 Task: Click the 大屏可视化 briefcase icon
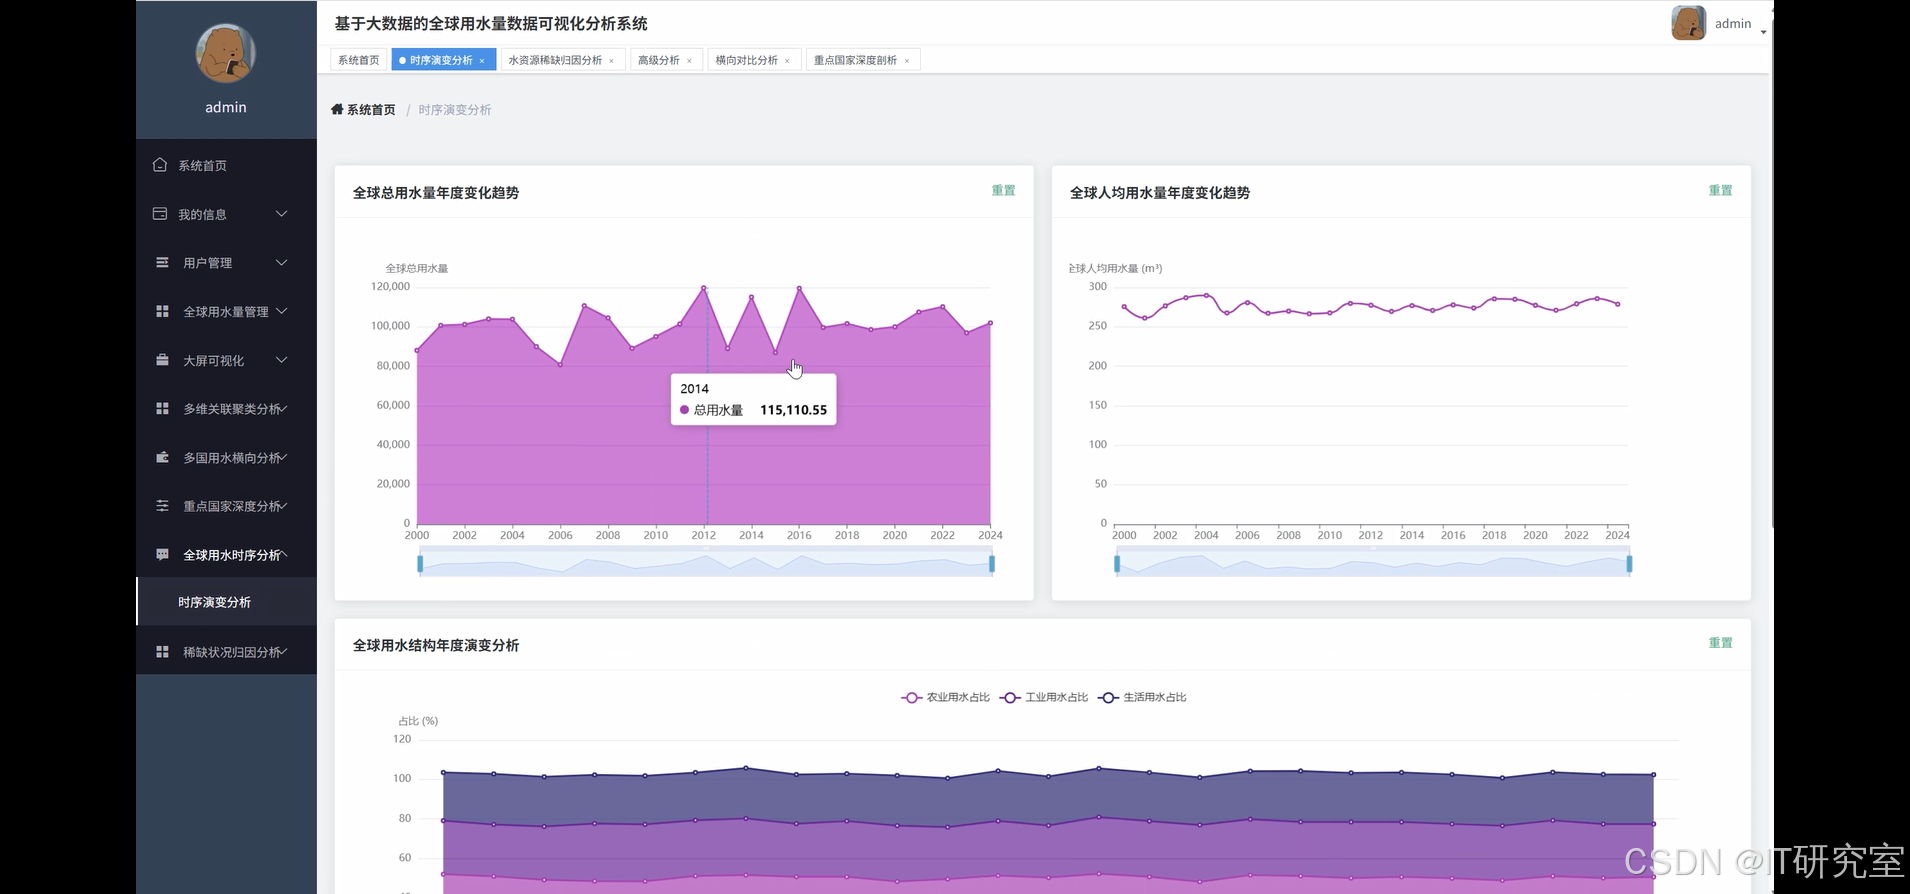(162, 360)
